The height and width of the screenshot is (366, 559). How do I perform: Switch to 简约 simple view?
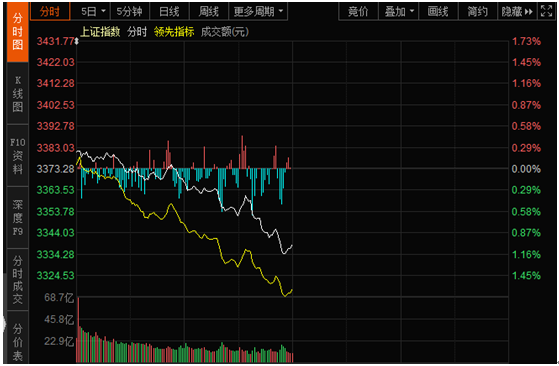coord(478,12)
